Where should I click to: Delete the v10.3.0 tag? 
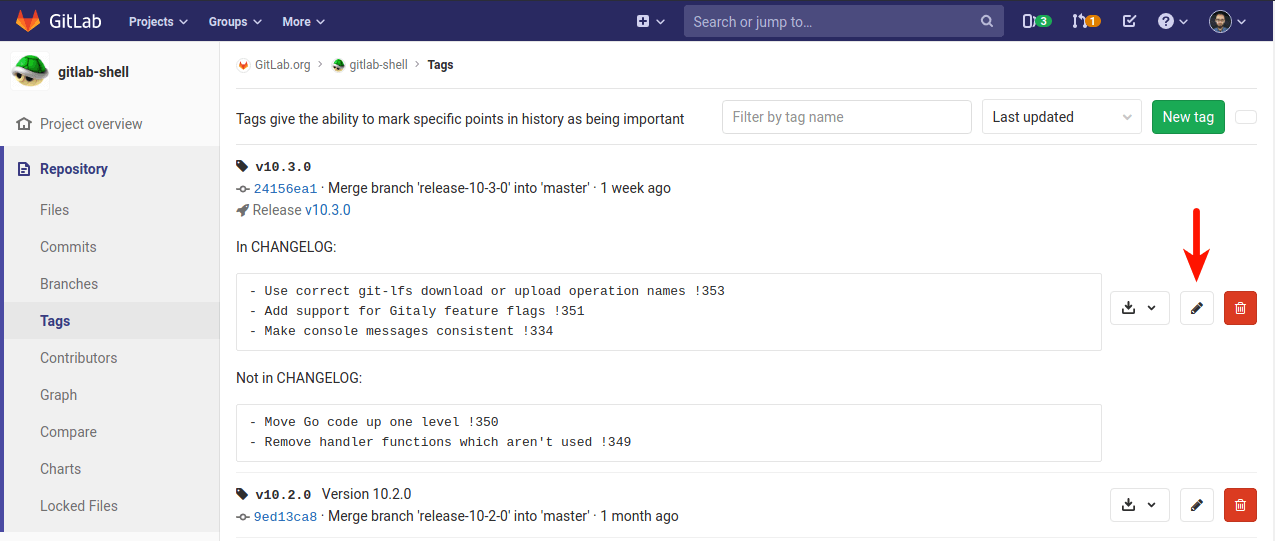click(1240, 308)
